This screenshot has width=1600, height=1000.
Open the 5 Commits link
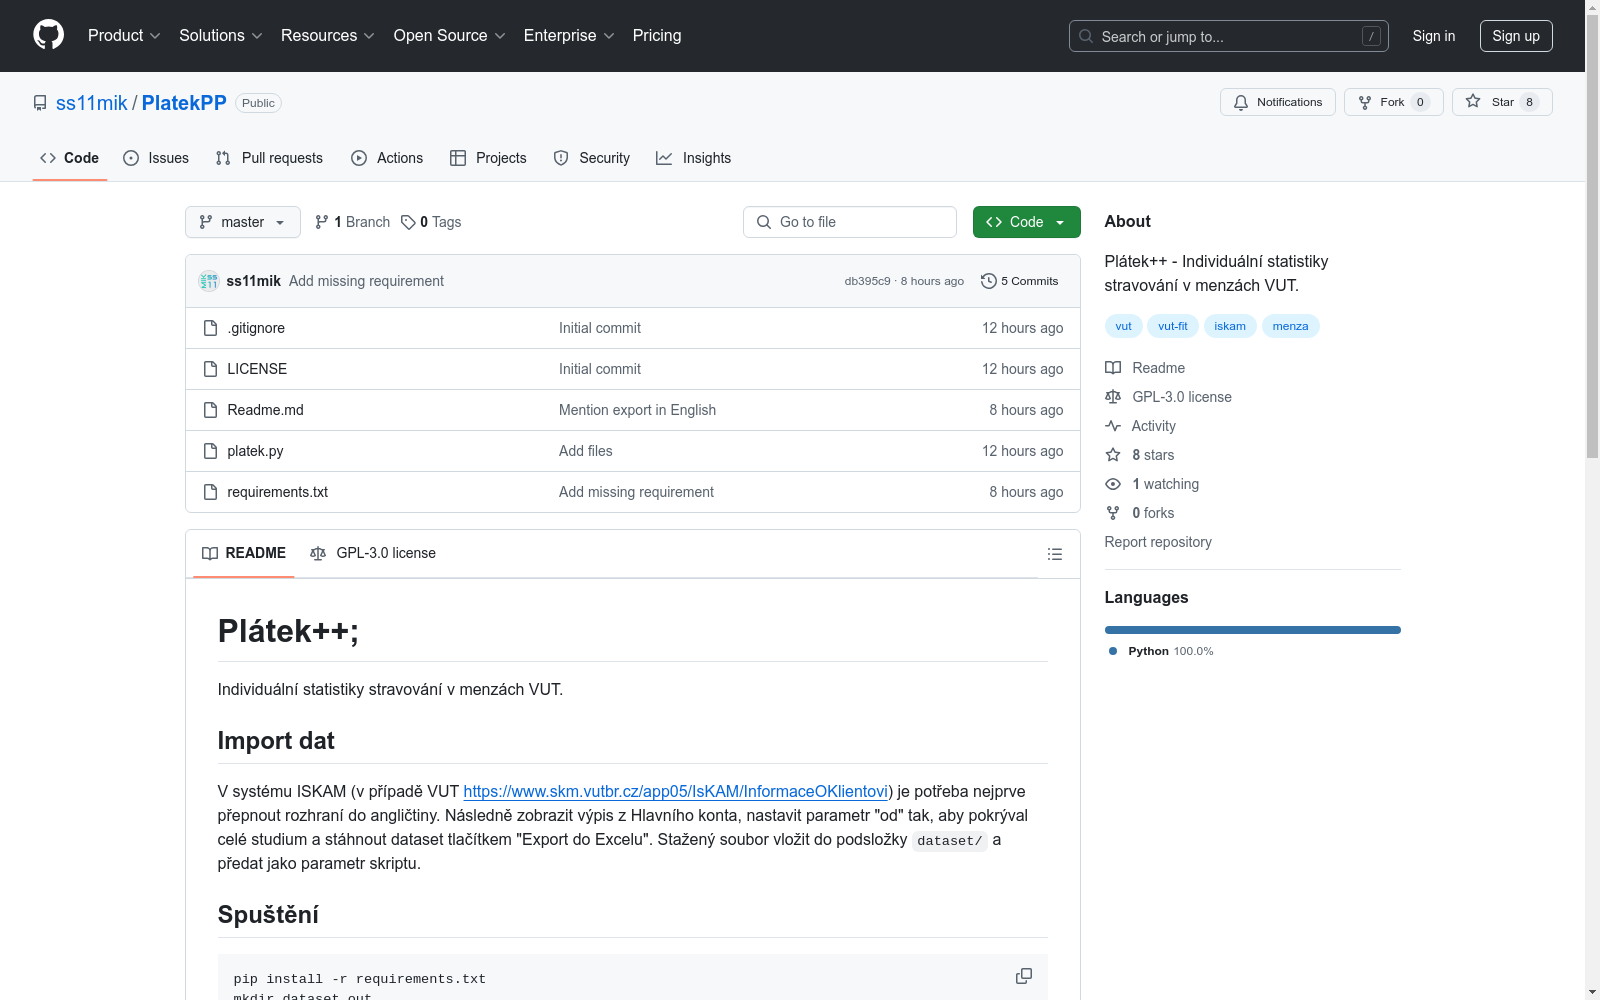[x=1020, y=281]
